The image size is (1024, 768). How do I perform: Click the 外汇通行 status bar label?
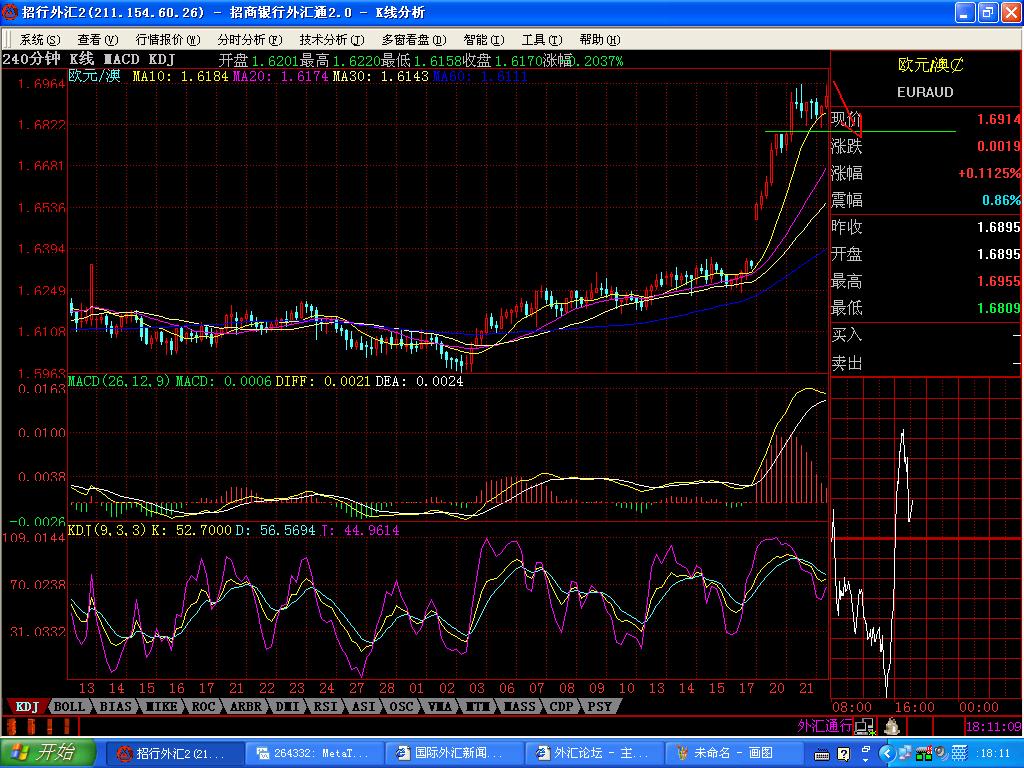(x=824, y=726)
